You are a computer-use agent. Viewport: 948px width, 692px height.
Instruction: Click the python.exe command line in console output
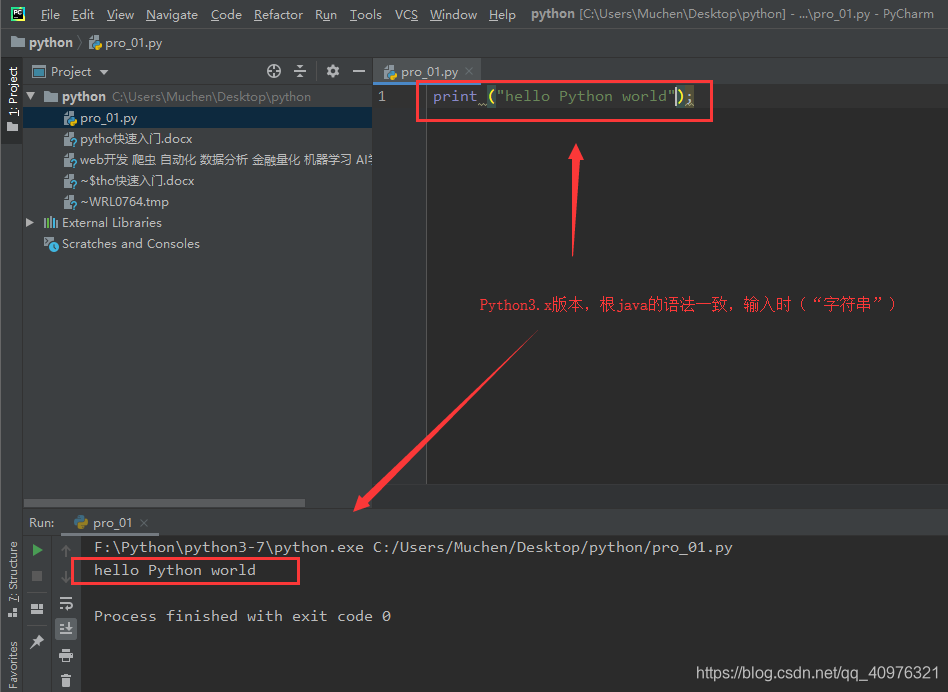click(x=414, y=548)
